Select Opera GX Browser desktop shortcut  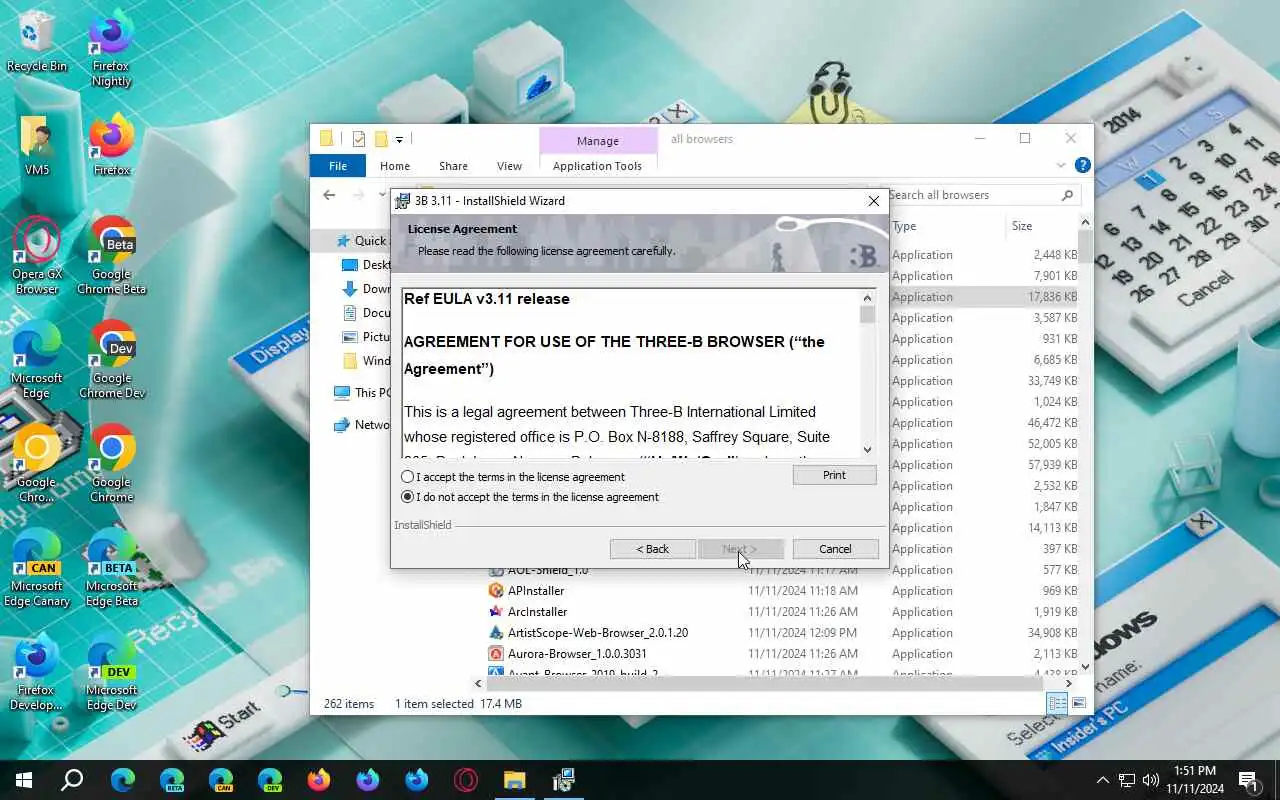[x=37, y=256]
